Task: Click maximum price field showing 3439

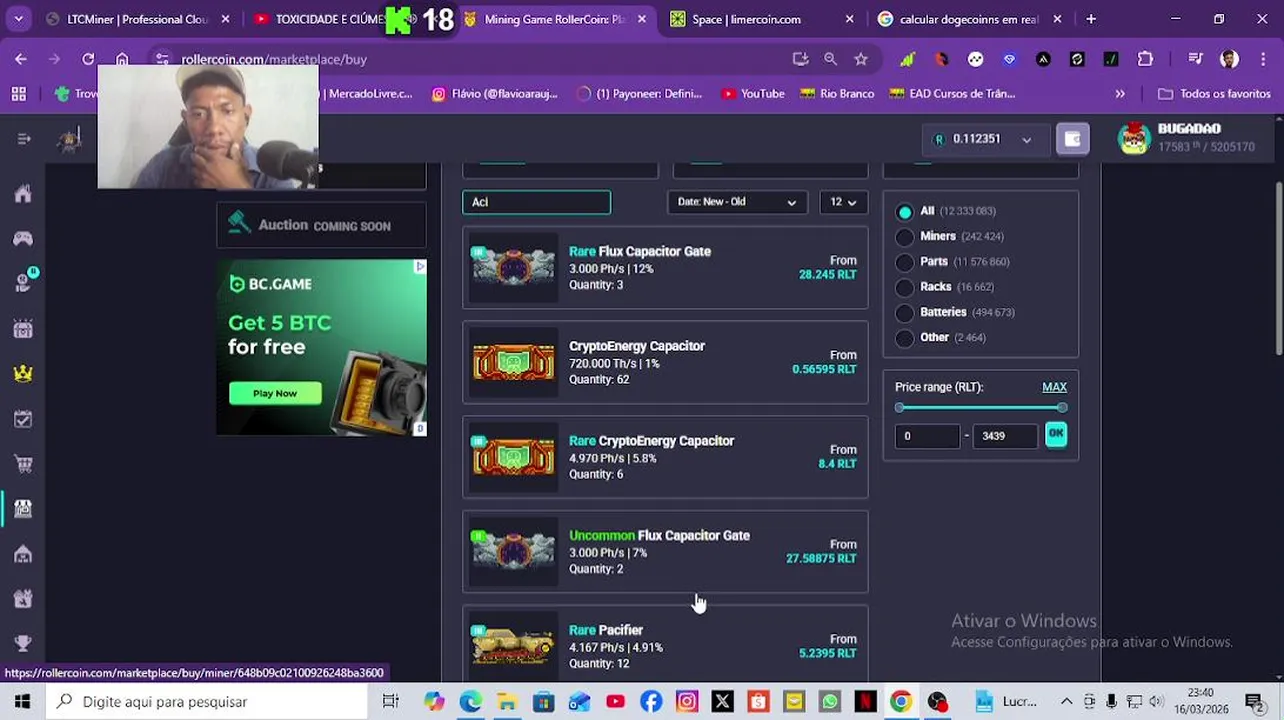Action: [x=1005, y=436]
